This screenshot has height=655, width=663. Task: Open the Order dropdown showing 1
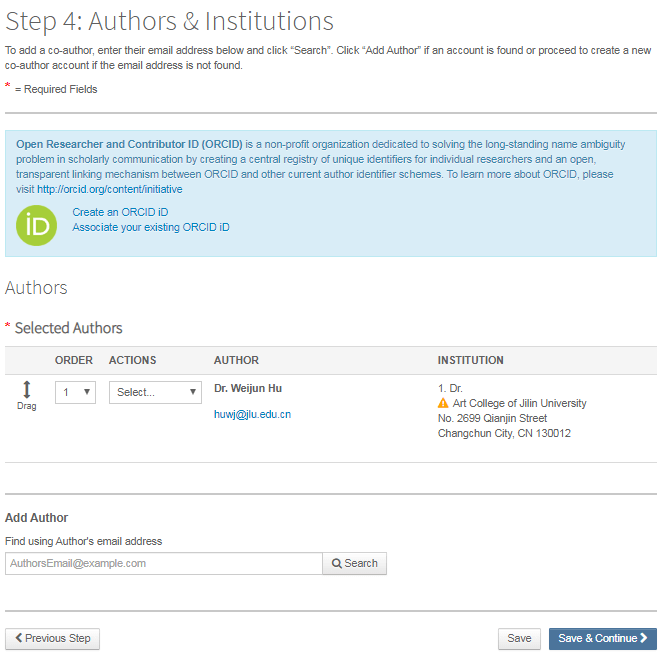coord(75,392)
